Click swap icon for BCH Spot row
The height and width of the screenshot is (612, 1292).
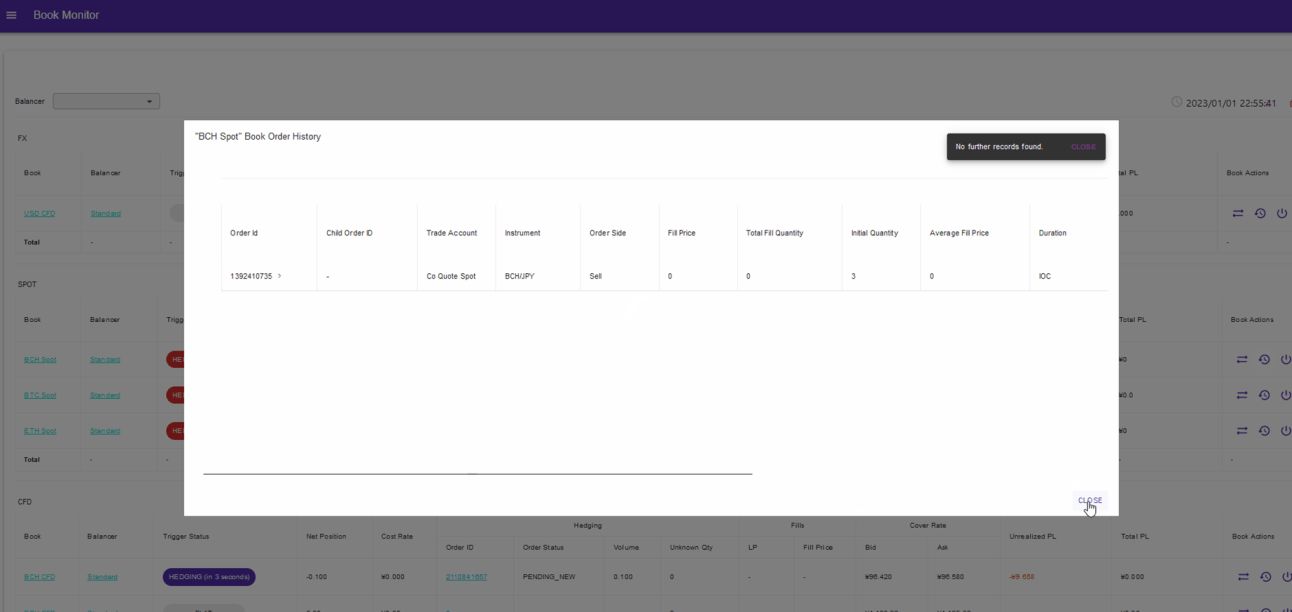coord(1242,359)
